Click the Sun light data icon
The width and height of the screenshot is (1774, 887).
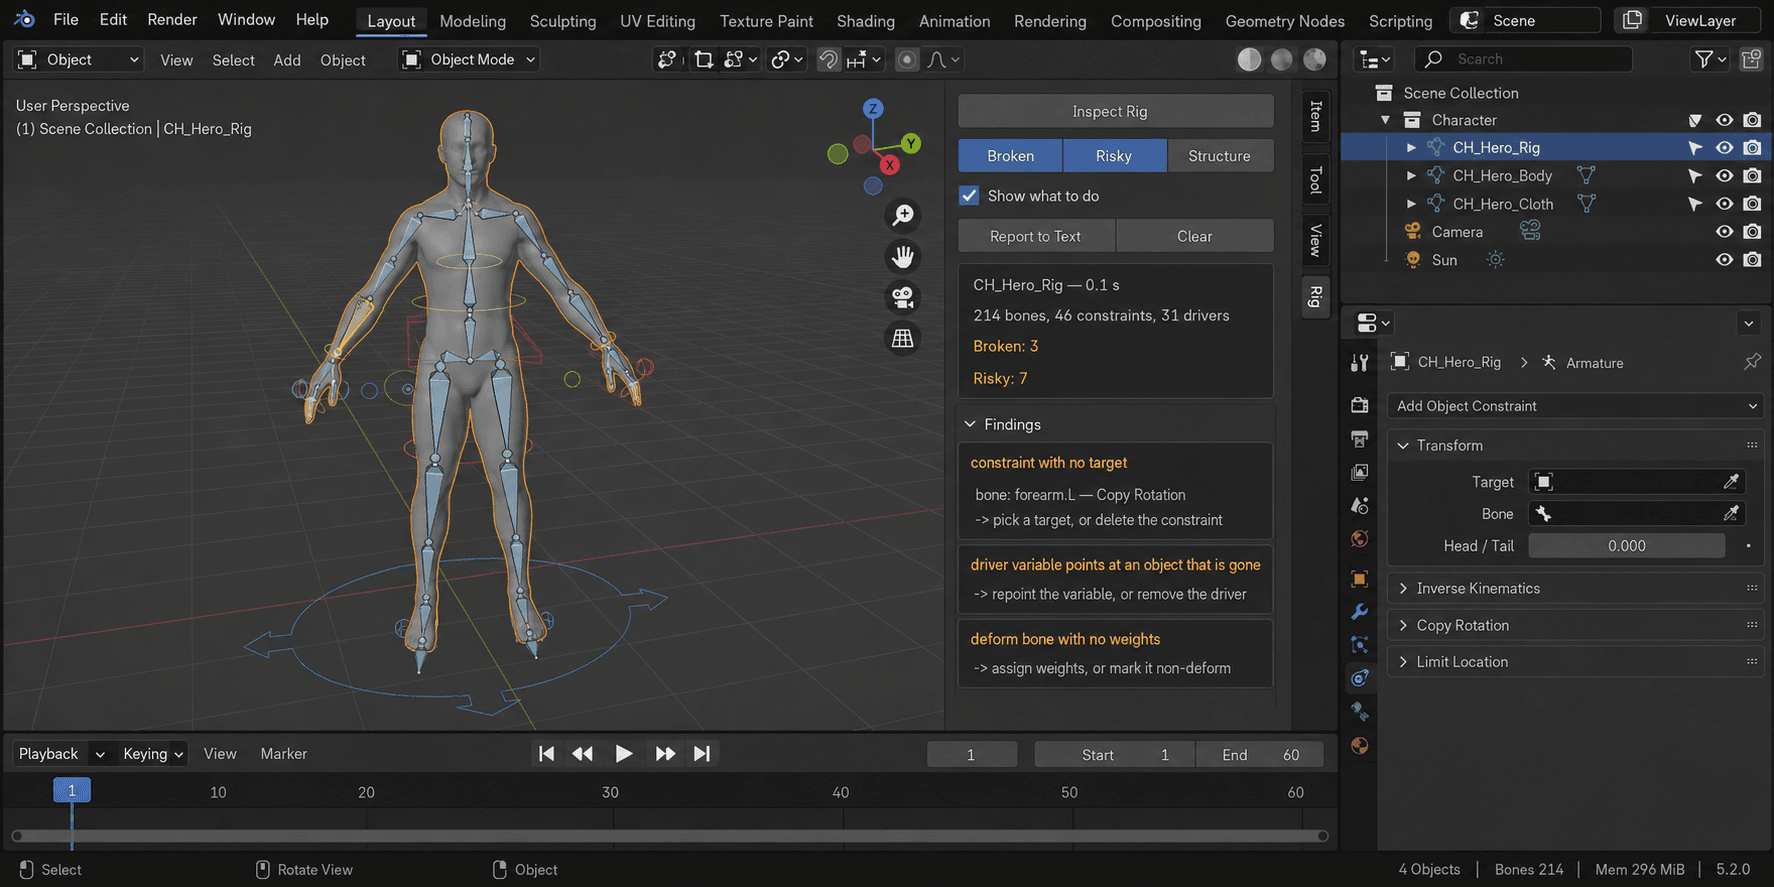tap(1495, 259)
